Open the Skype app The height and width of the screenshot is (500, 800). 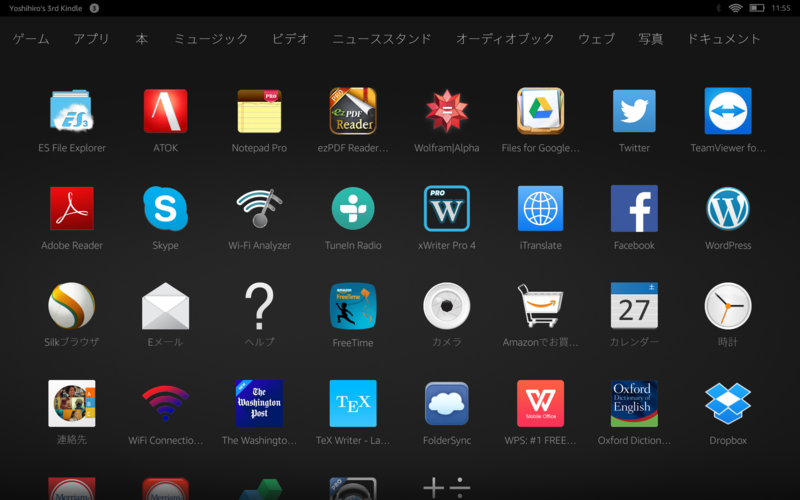click(165, 208)
